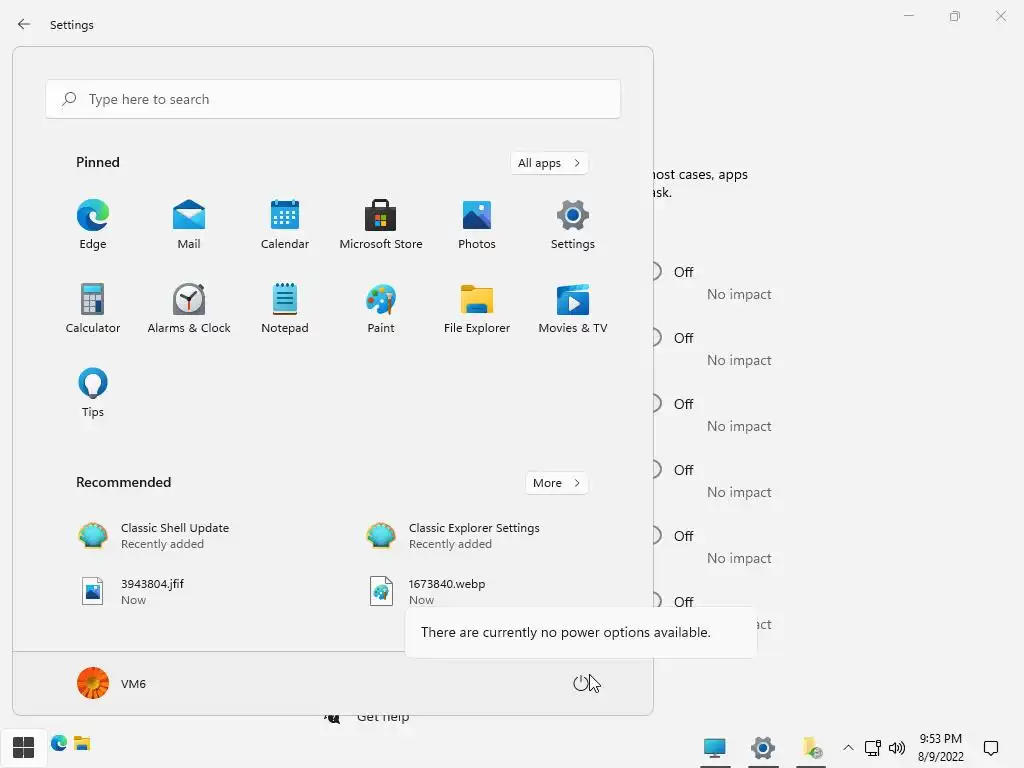
Task: Click the power button in Start menu
Action: pyautogui.click(x=581, y=683)
